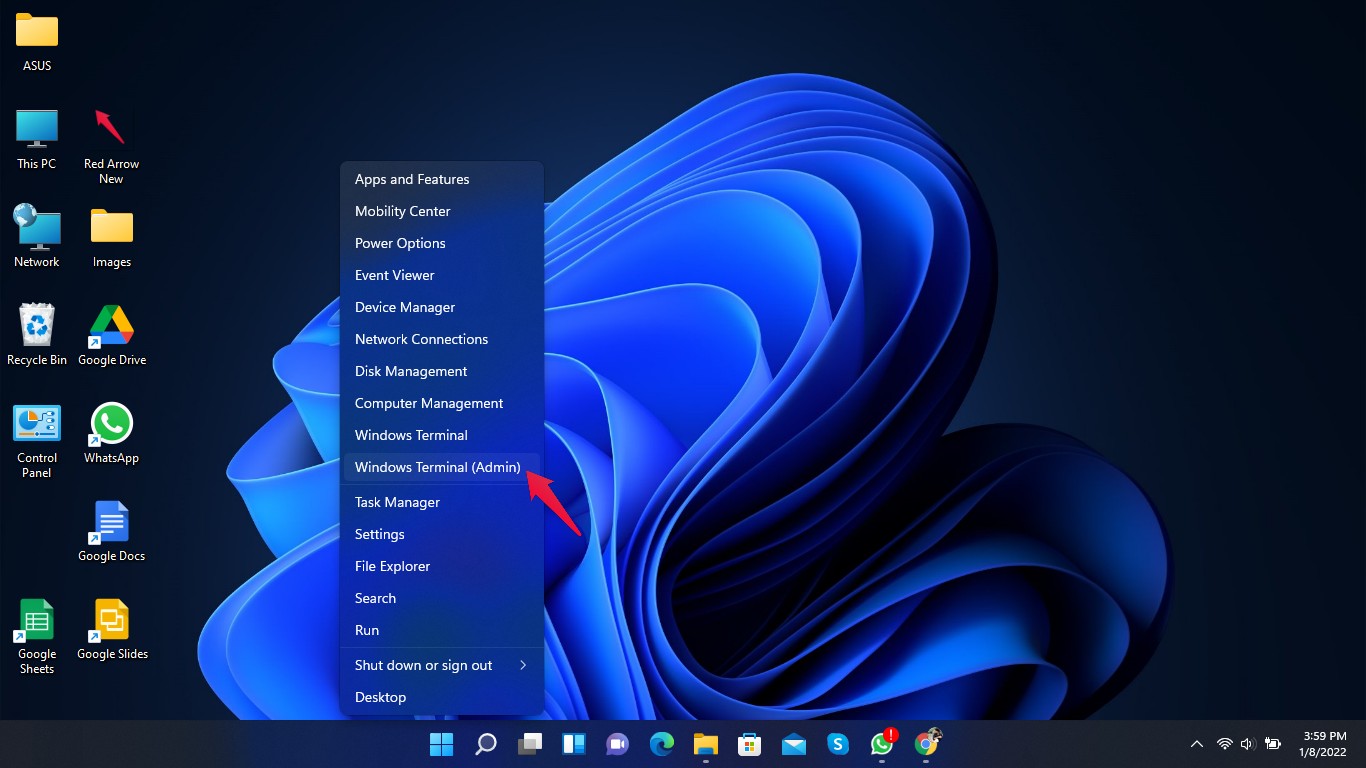
Task: Open Task View from the taskbar
Action: click(x=530, y=744)
